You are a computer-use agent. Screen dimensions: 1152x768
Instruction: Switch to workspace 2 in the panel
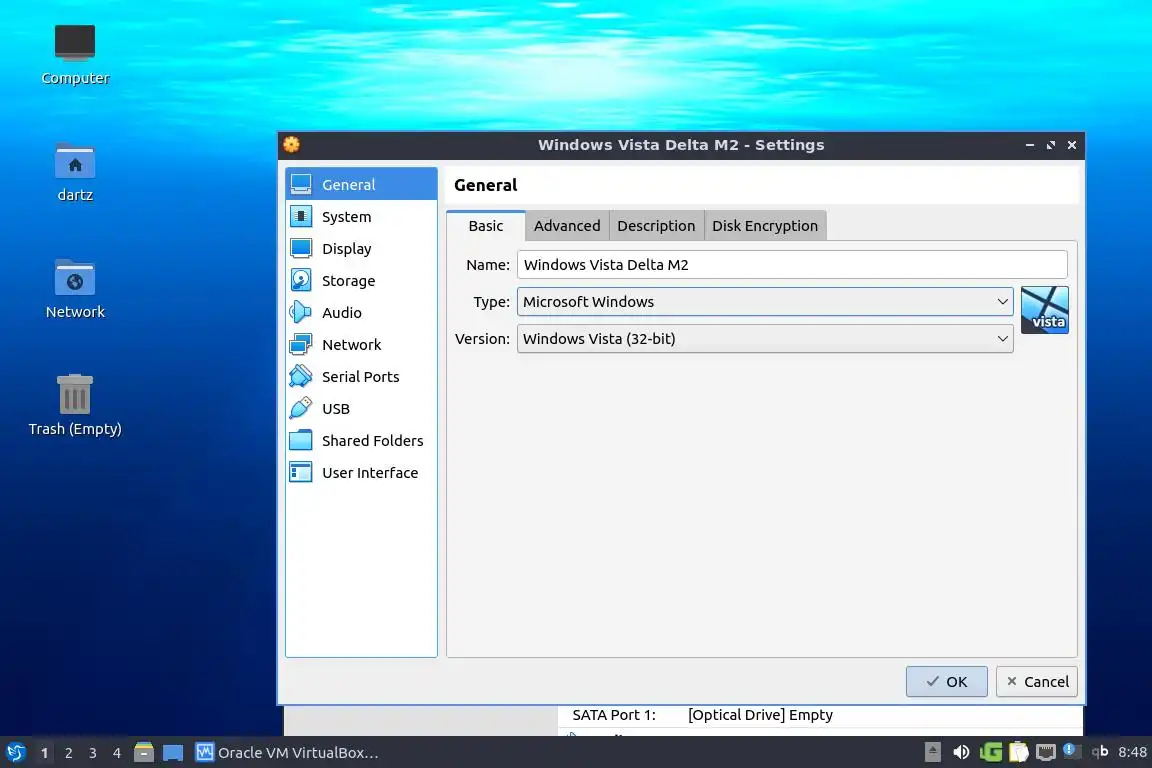[x=69, y=753]
